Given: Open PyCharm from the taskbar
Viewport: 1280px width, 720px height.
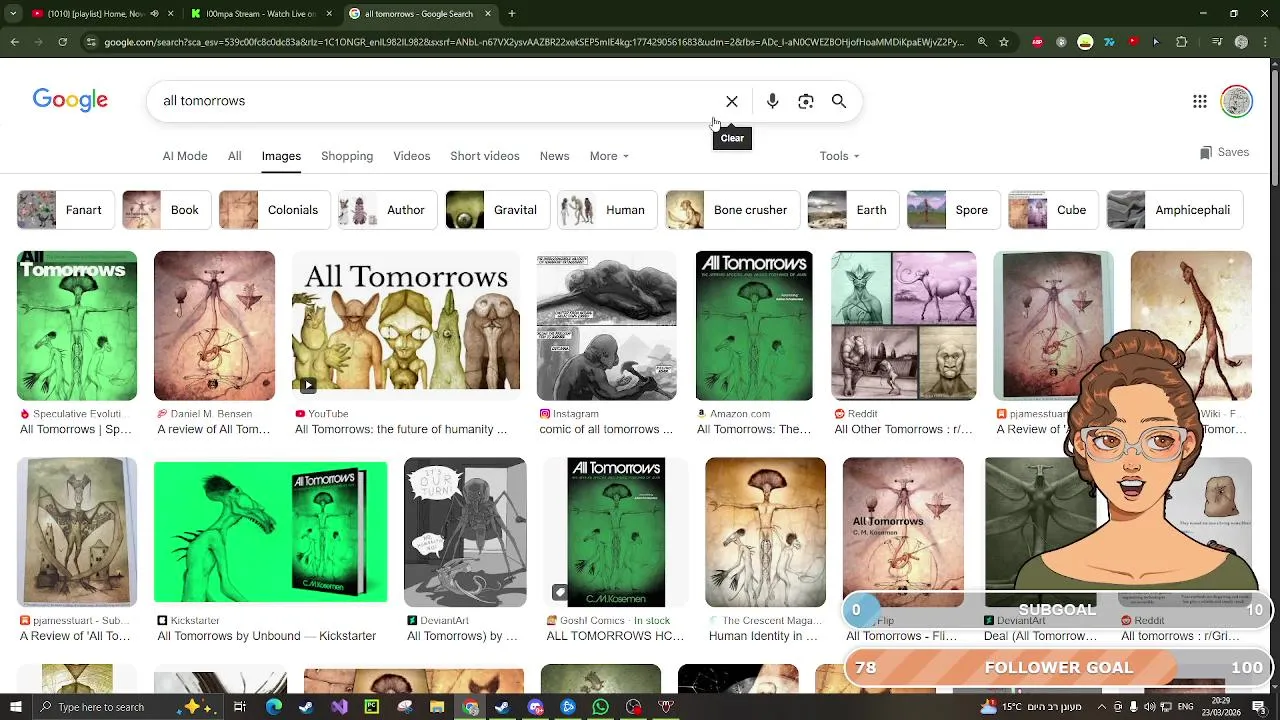Looking at the screenshot, I should pyautogui.click(x=371, y=707).
